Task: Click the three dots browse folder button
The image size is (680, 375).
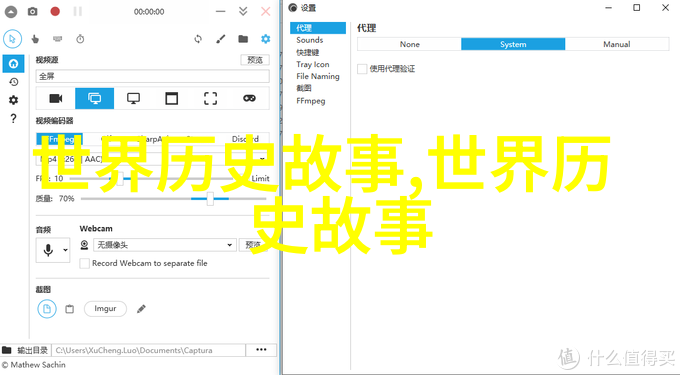Action: 261,350
